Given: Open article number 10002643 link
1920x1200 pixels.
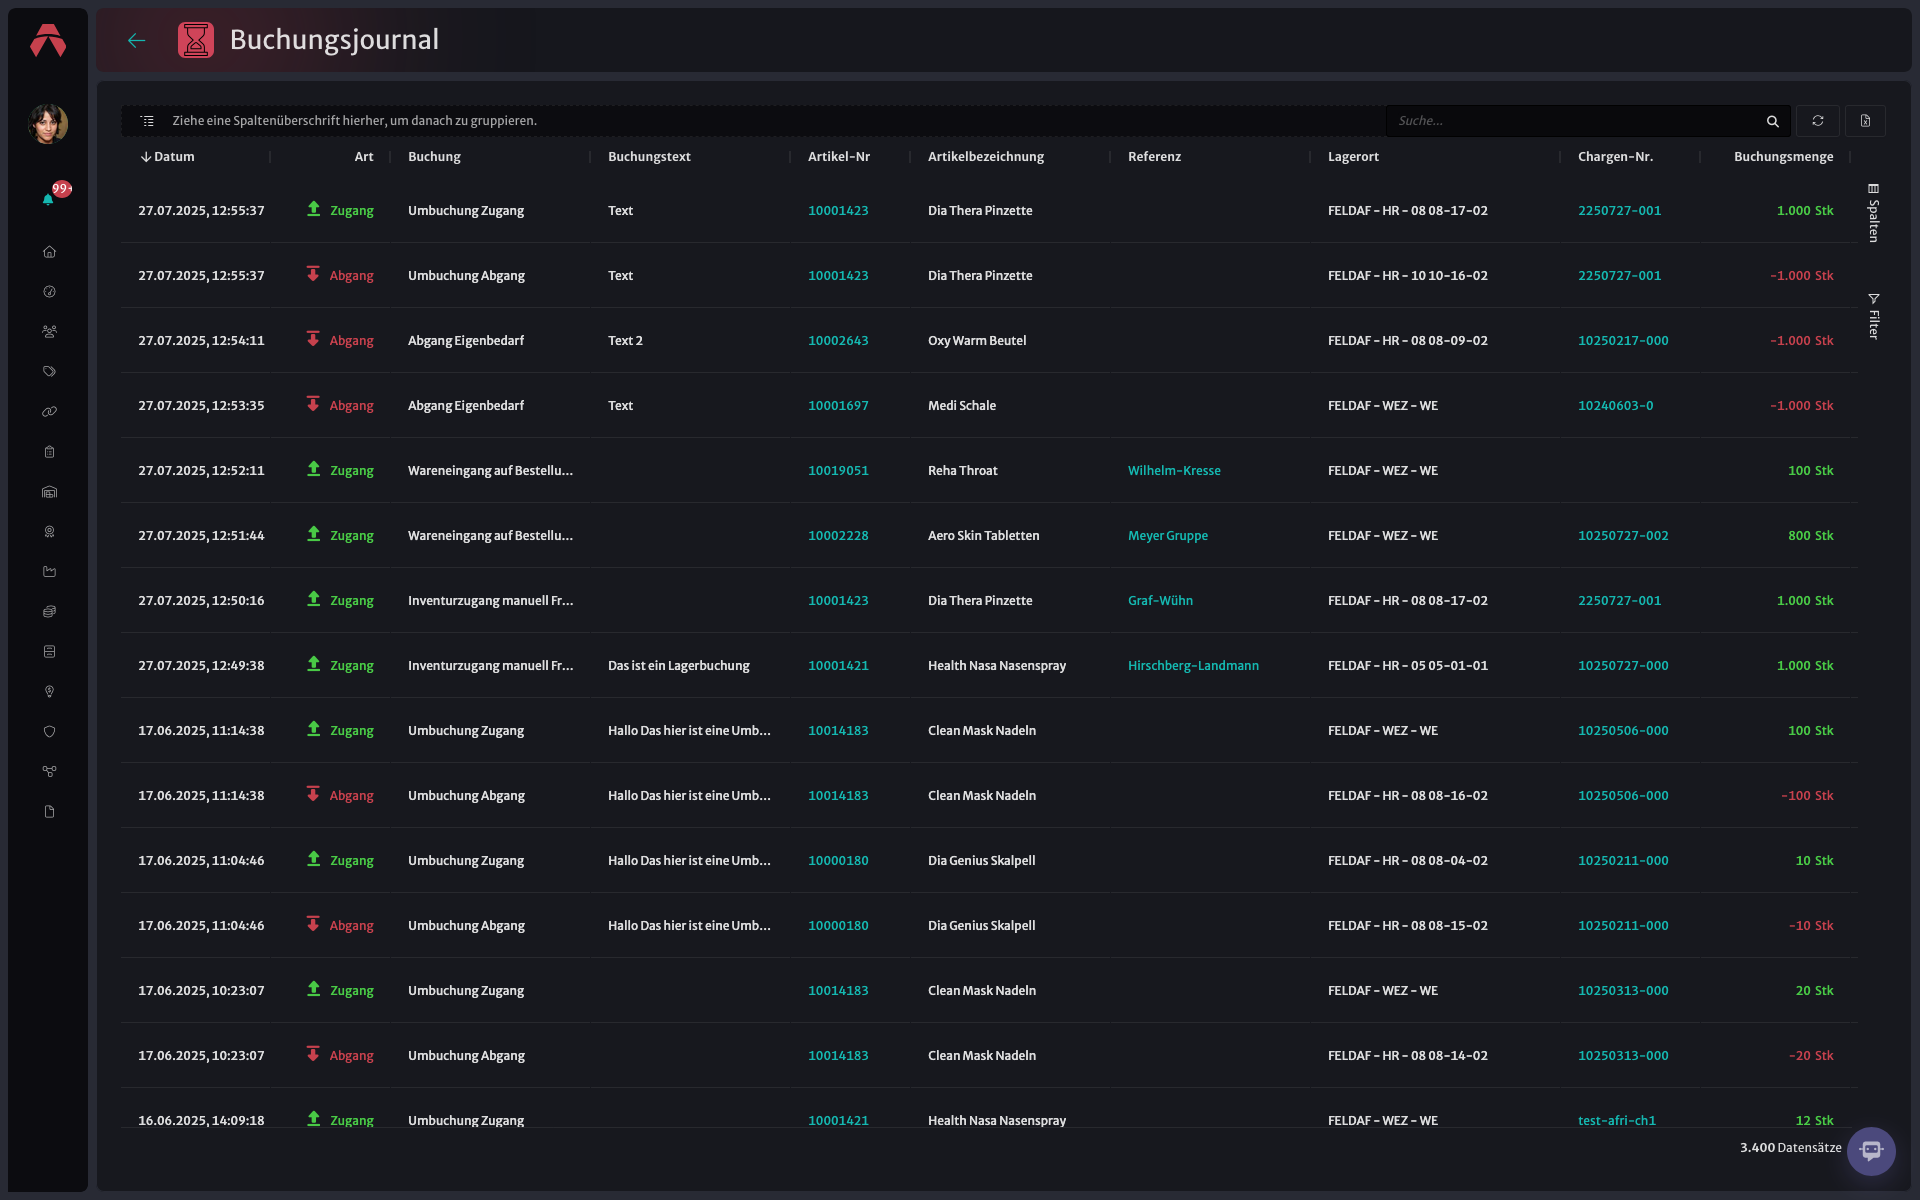Looking at the screenshot, I should [x=838, y=341].
